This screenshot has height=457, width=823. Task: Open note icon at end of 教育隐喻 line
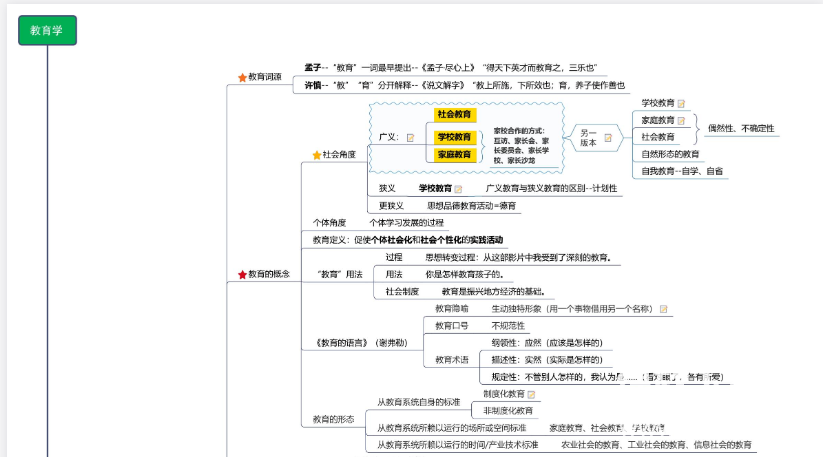pos(663,309)
